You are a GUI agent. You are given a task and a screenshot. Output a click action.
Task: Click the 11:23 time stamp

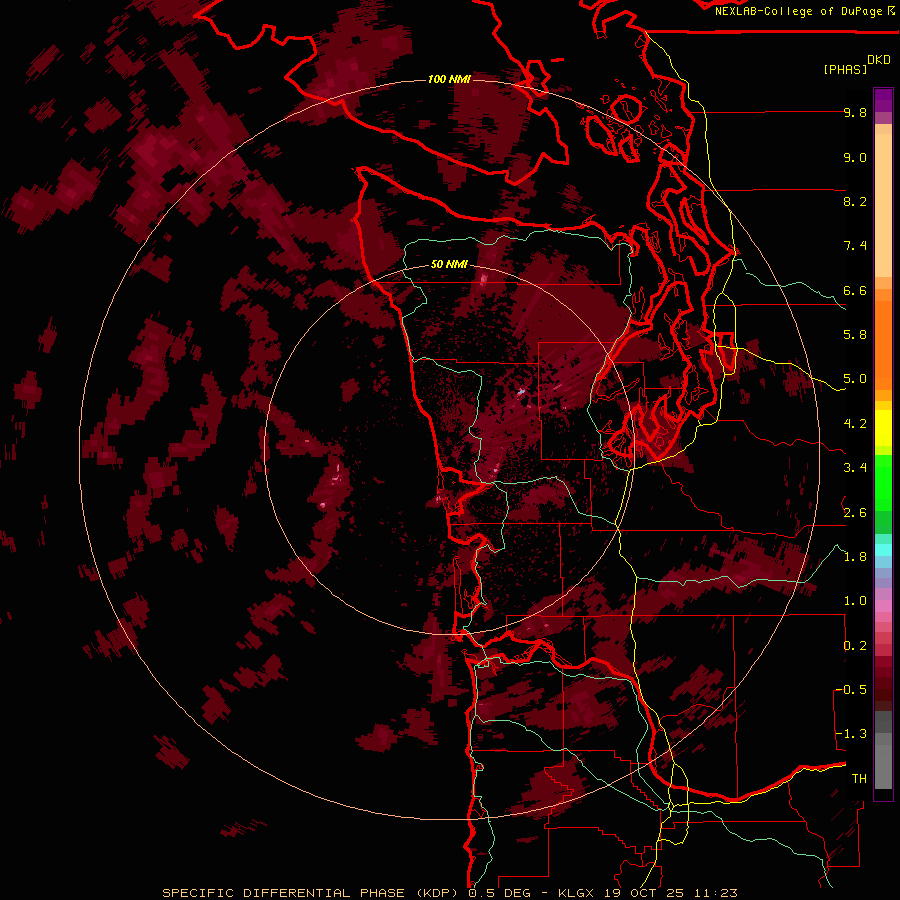click(716, 893)
